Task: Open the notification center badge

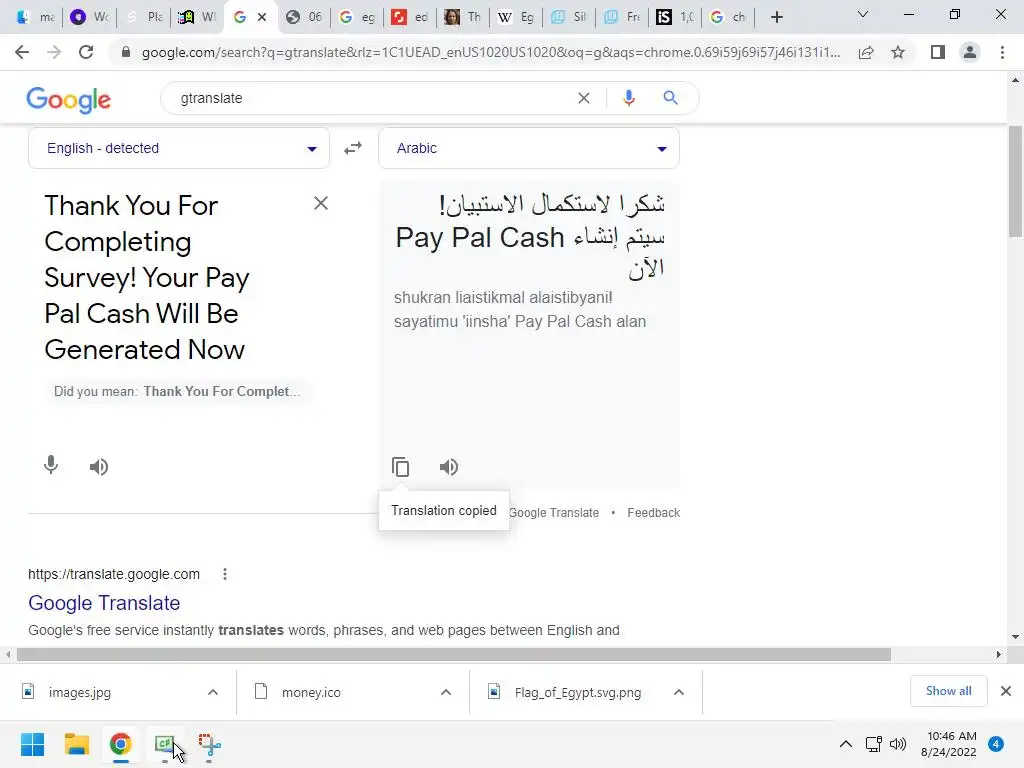Action: pyautogui.click(x=995, y=744)
